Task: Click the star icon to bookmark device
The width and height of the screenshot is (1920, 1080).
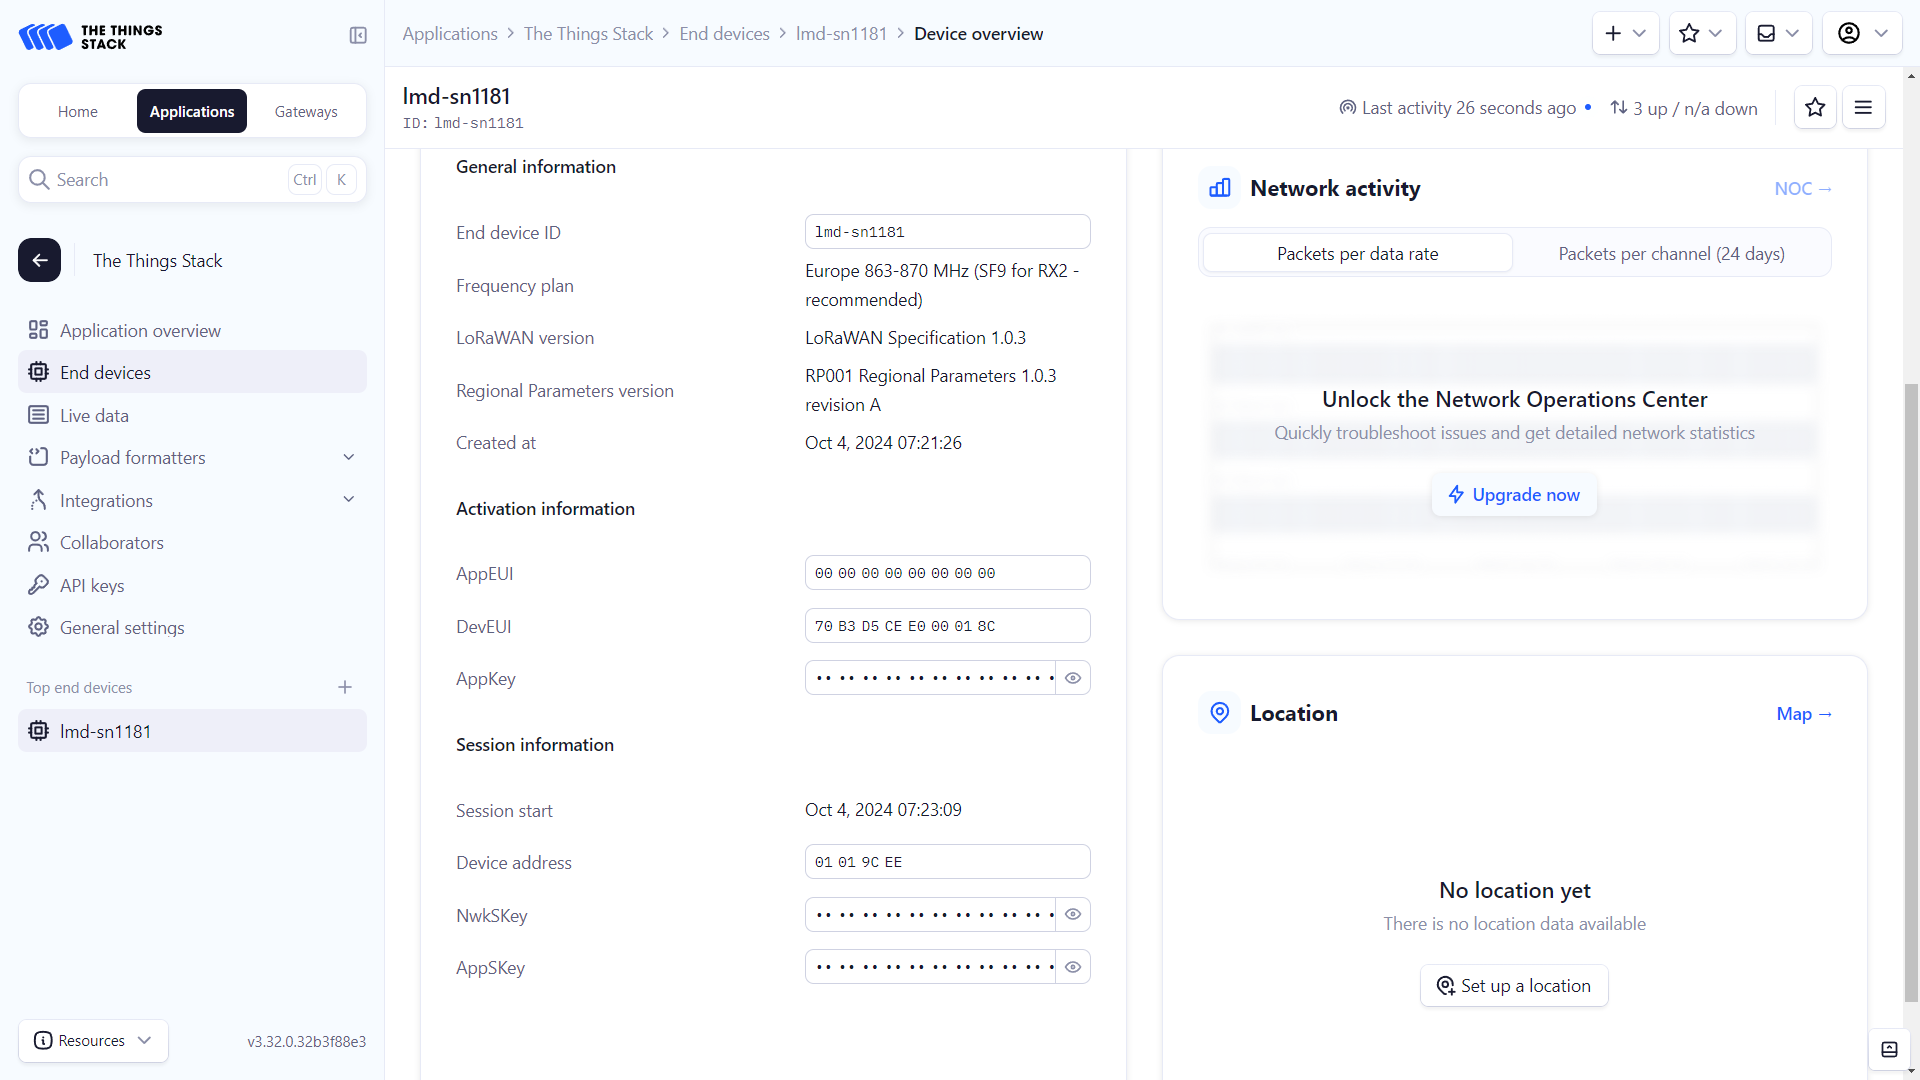Action: tap(1816, 108)
